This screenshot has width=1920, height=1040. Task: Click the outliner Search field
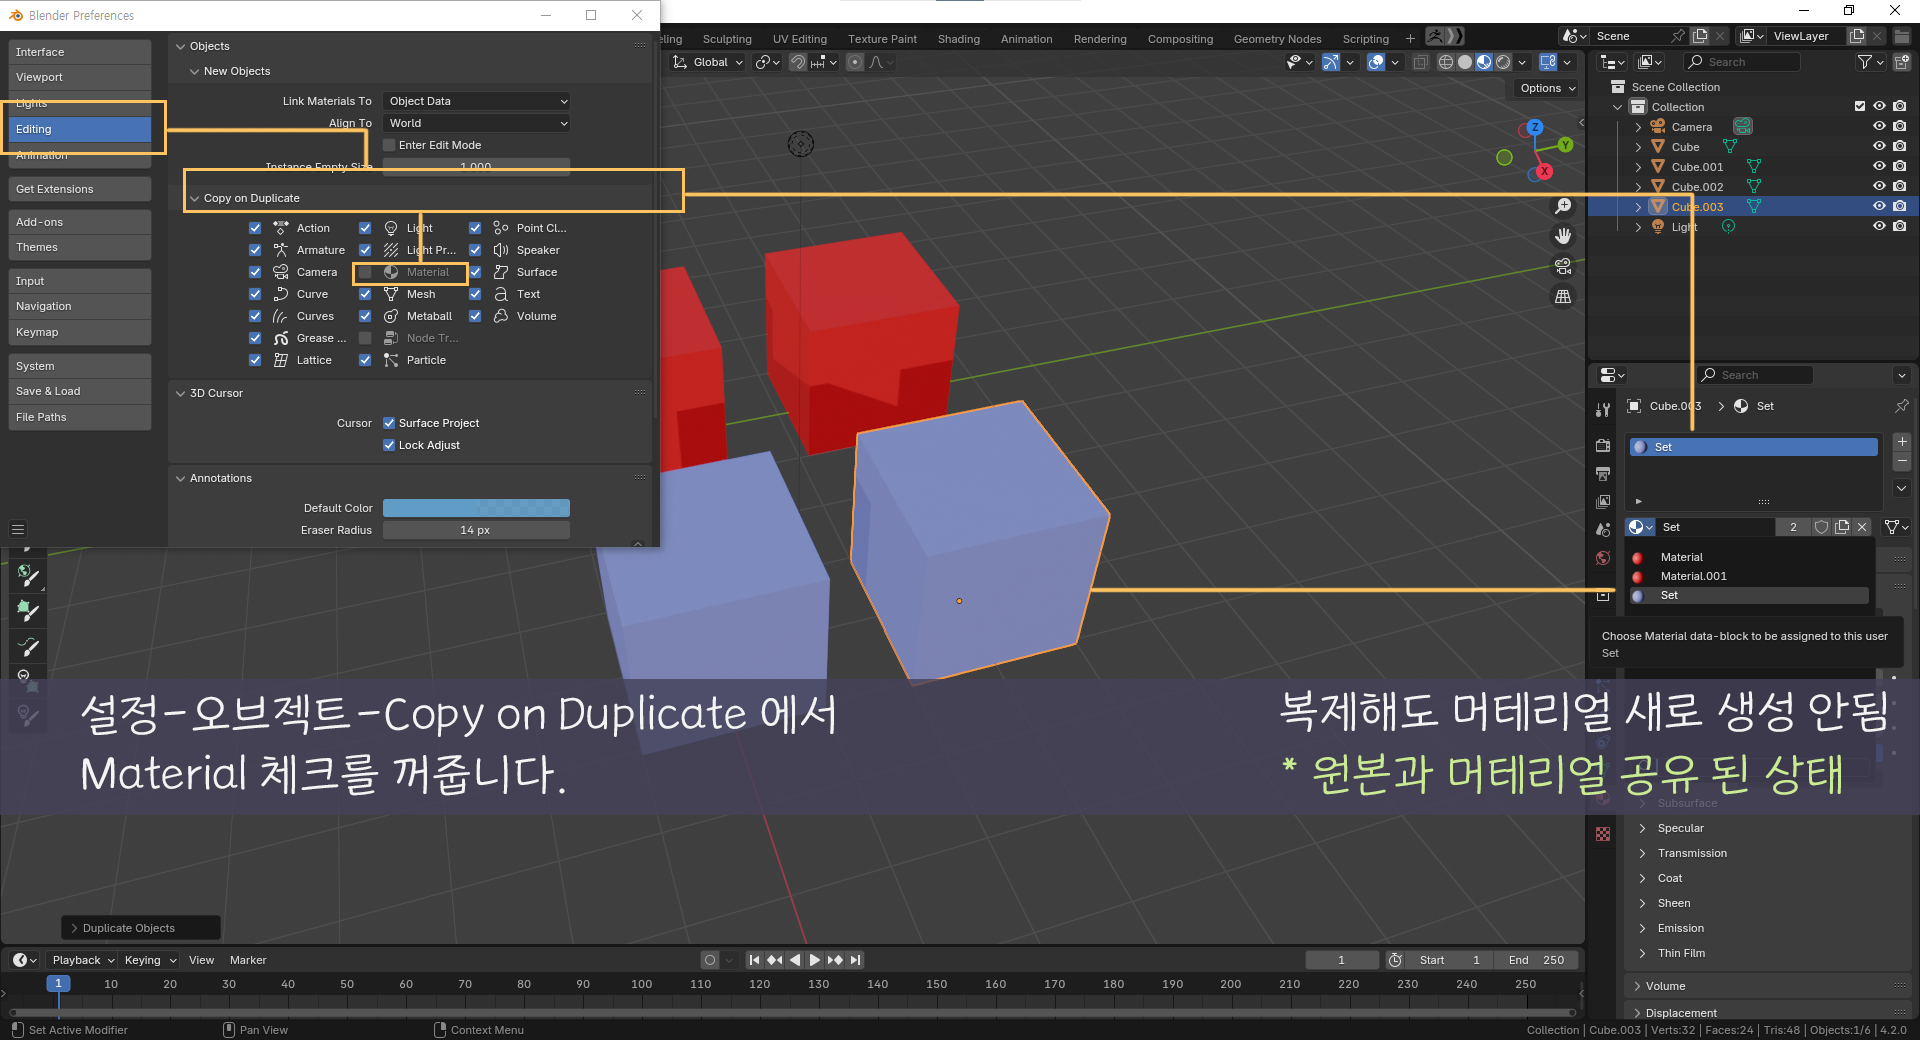(1741, 62)
